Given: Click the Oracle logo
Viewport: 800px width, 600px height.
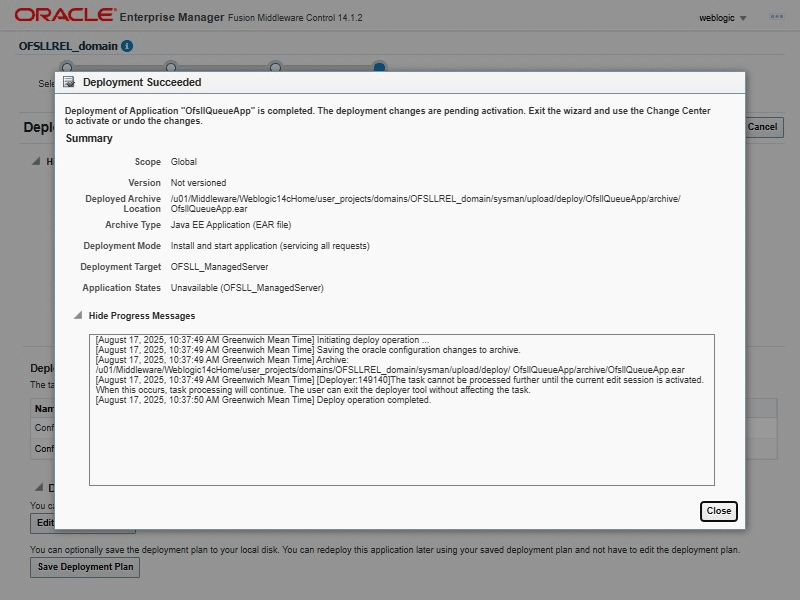Looking at the screenshot, I should [62, 16].
